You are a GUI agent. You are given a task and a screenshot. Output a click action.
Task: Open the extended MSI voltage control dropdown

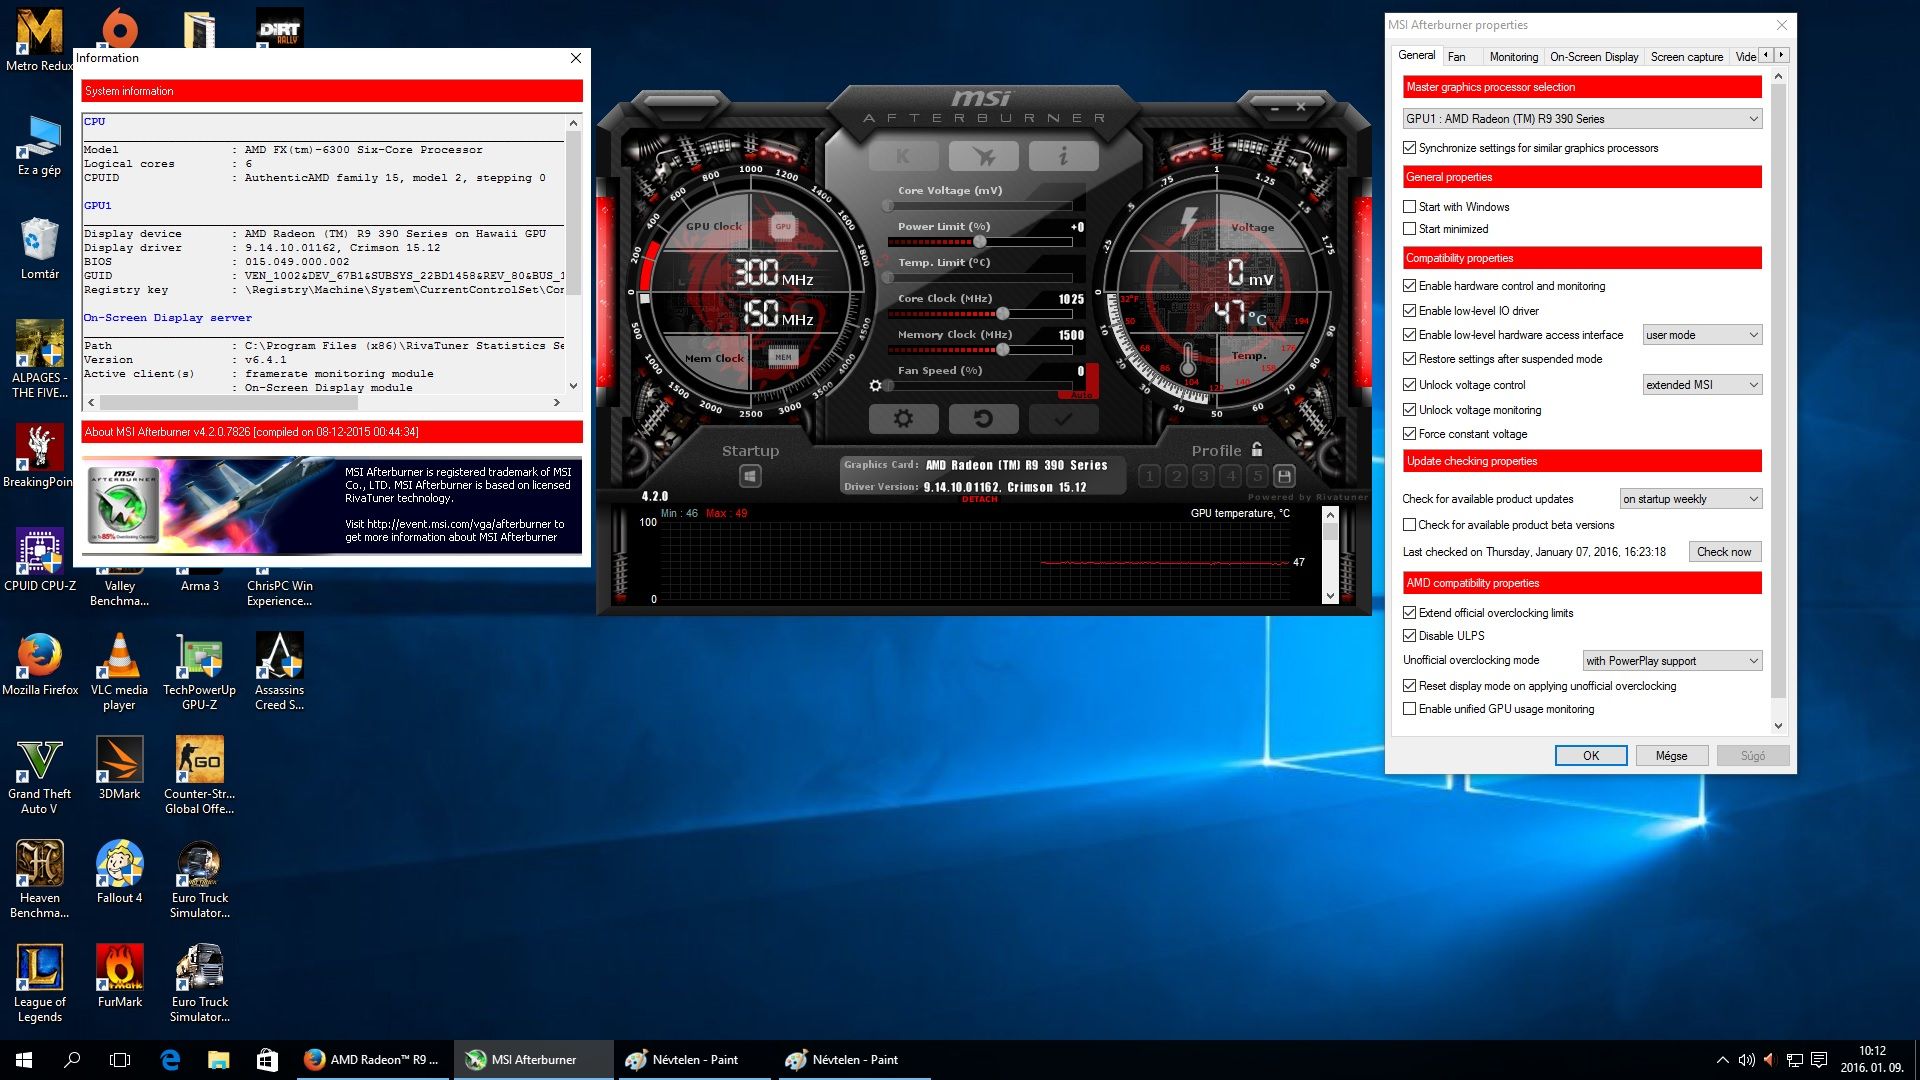(1702, 385)
